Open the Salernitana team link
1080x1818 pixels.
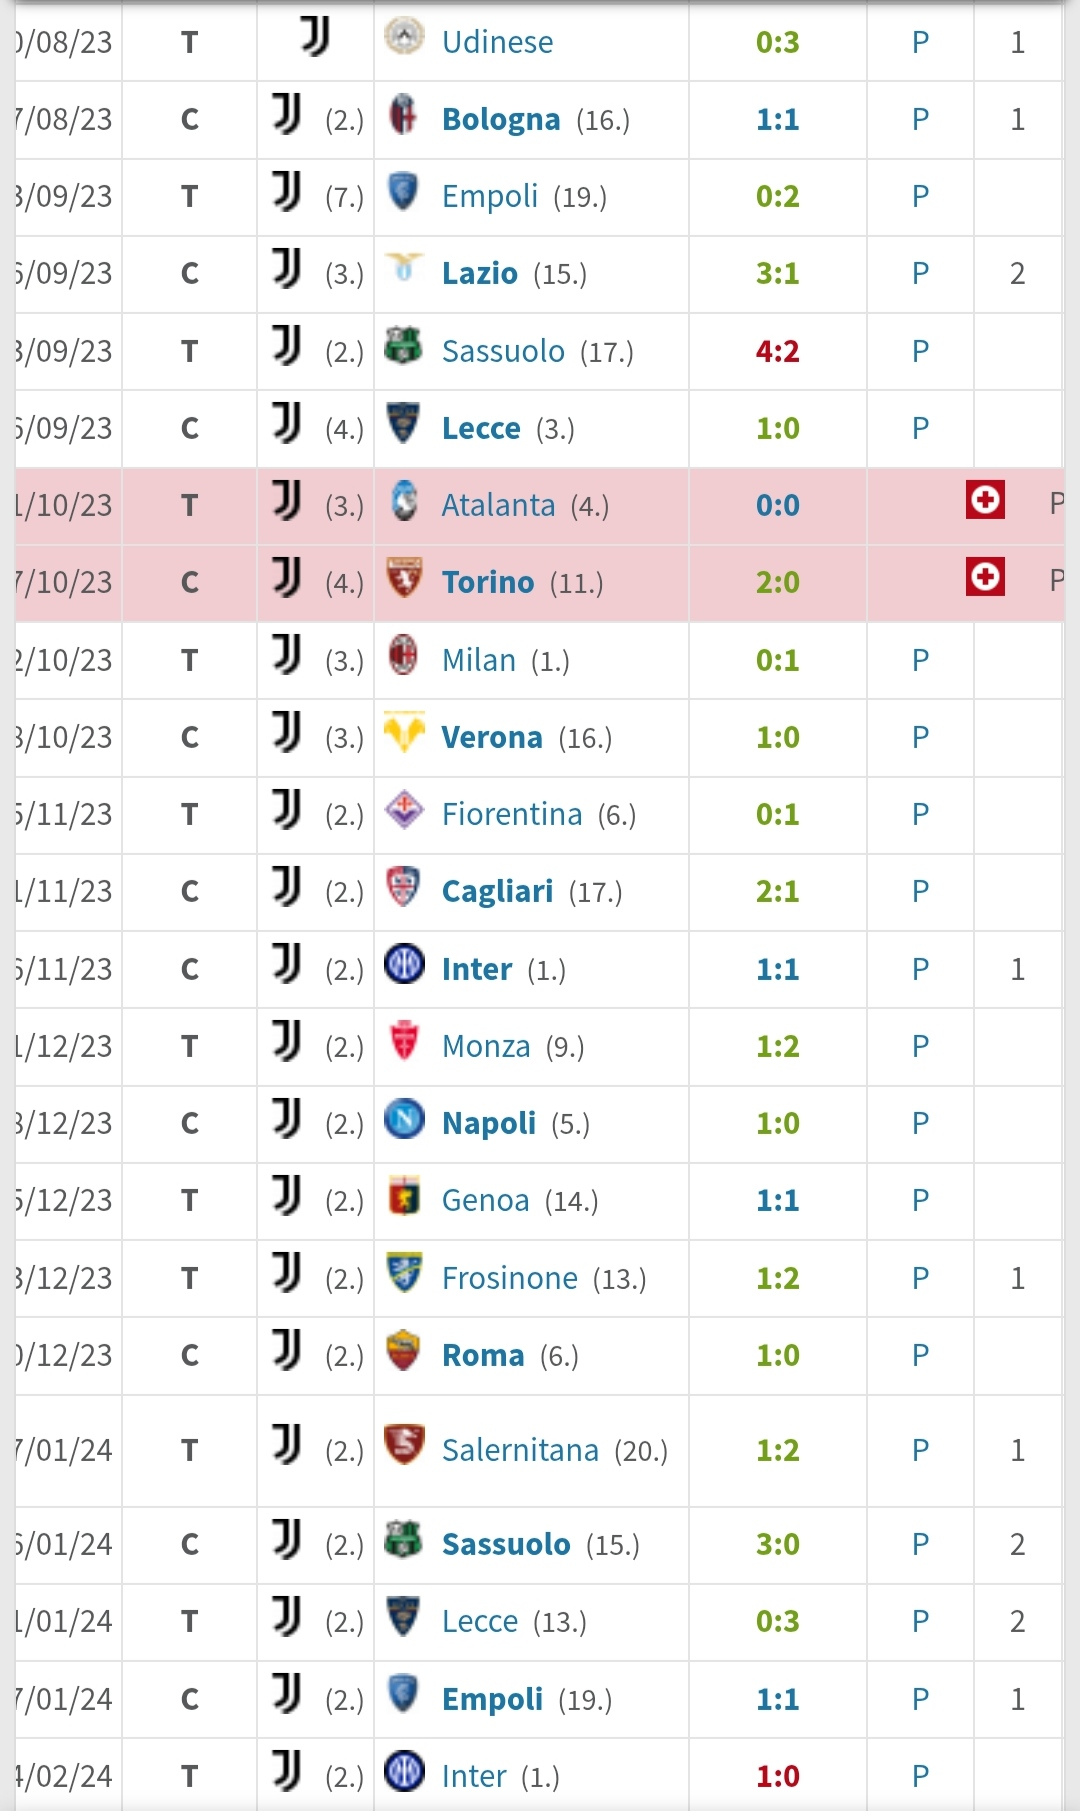(x=520, y=1451)
